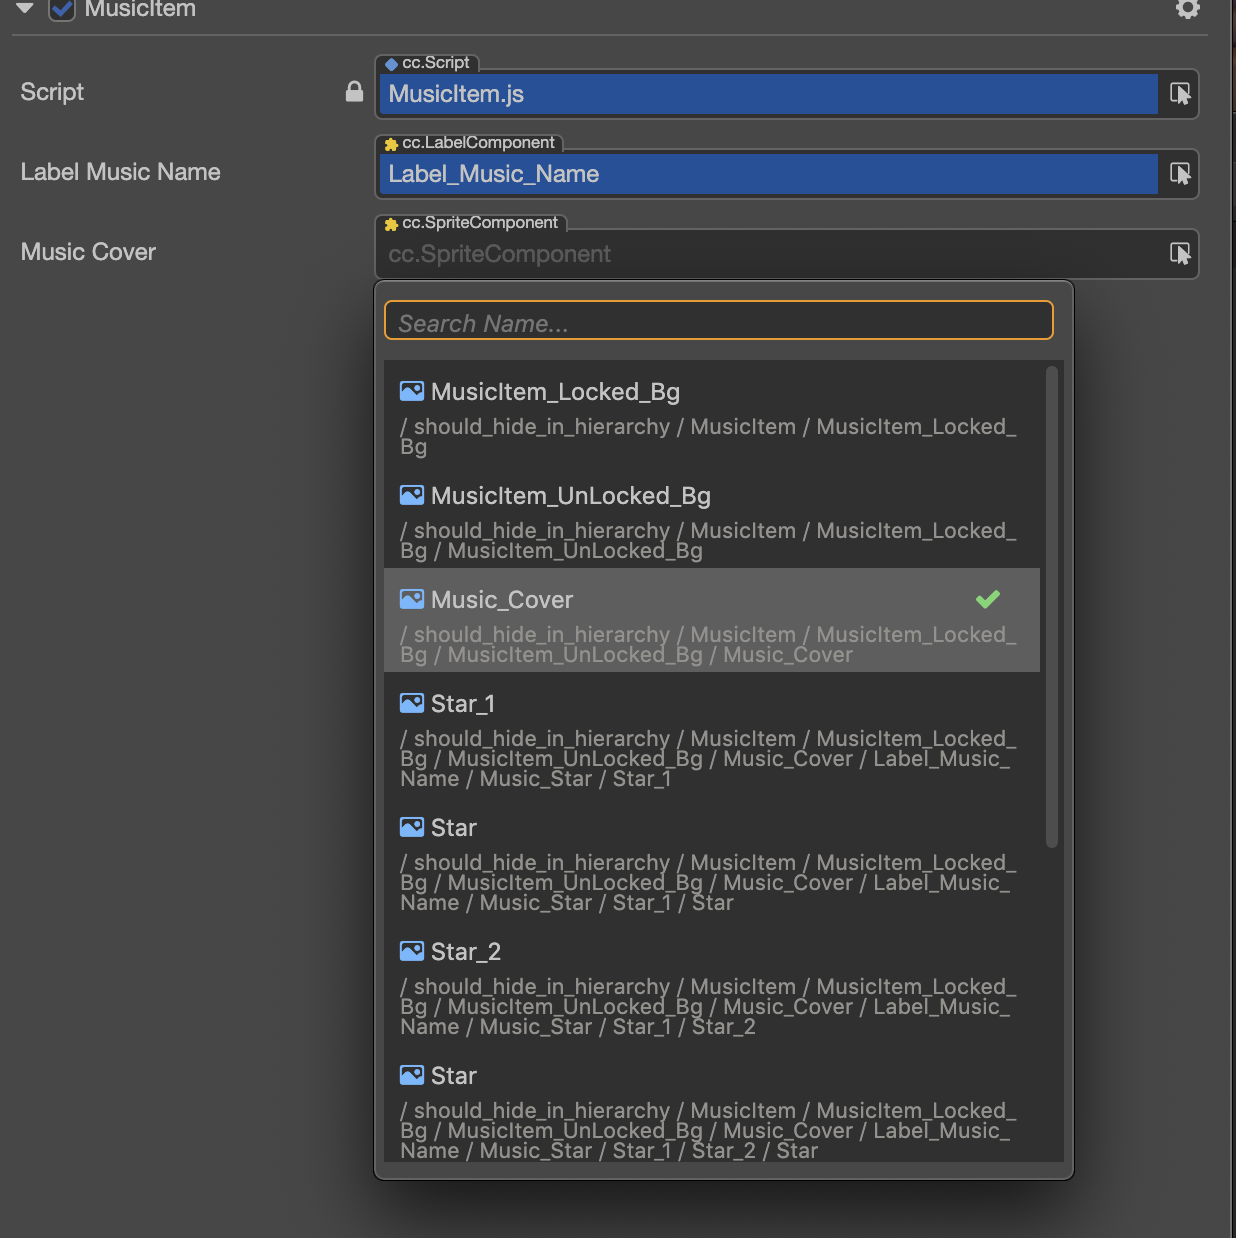This screenshot has width=1236, height=1238.
Task: Click the lock icon beside Script
Action: click(x=354, y=92)
